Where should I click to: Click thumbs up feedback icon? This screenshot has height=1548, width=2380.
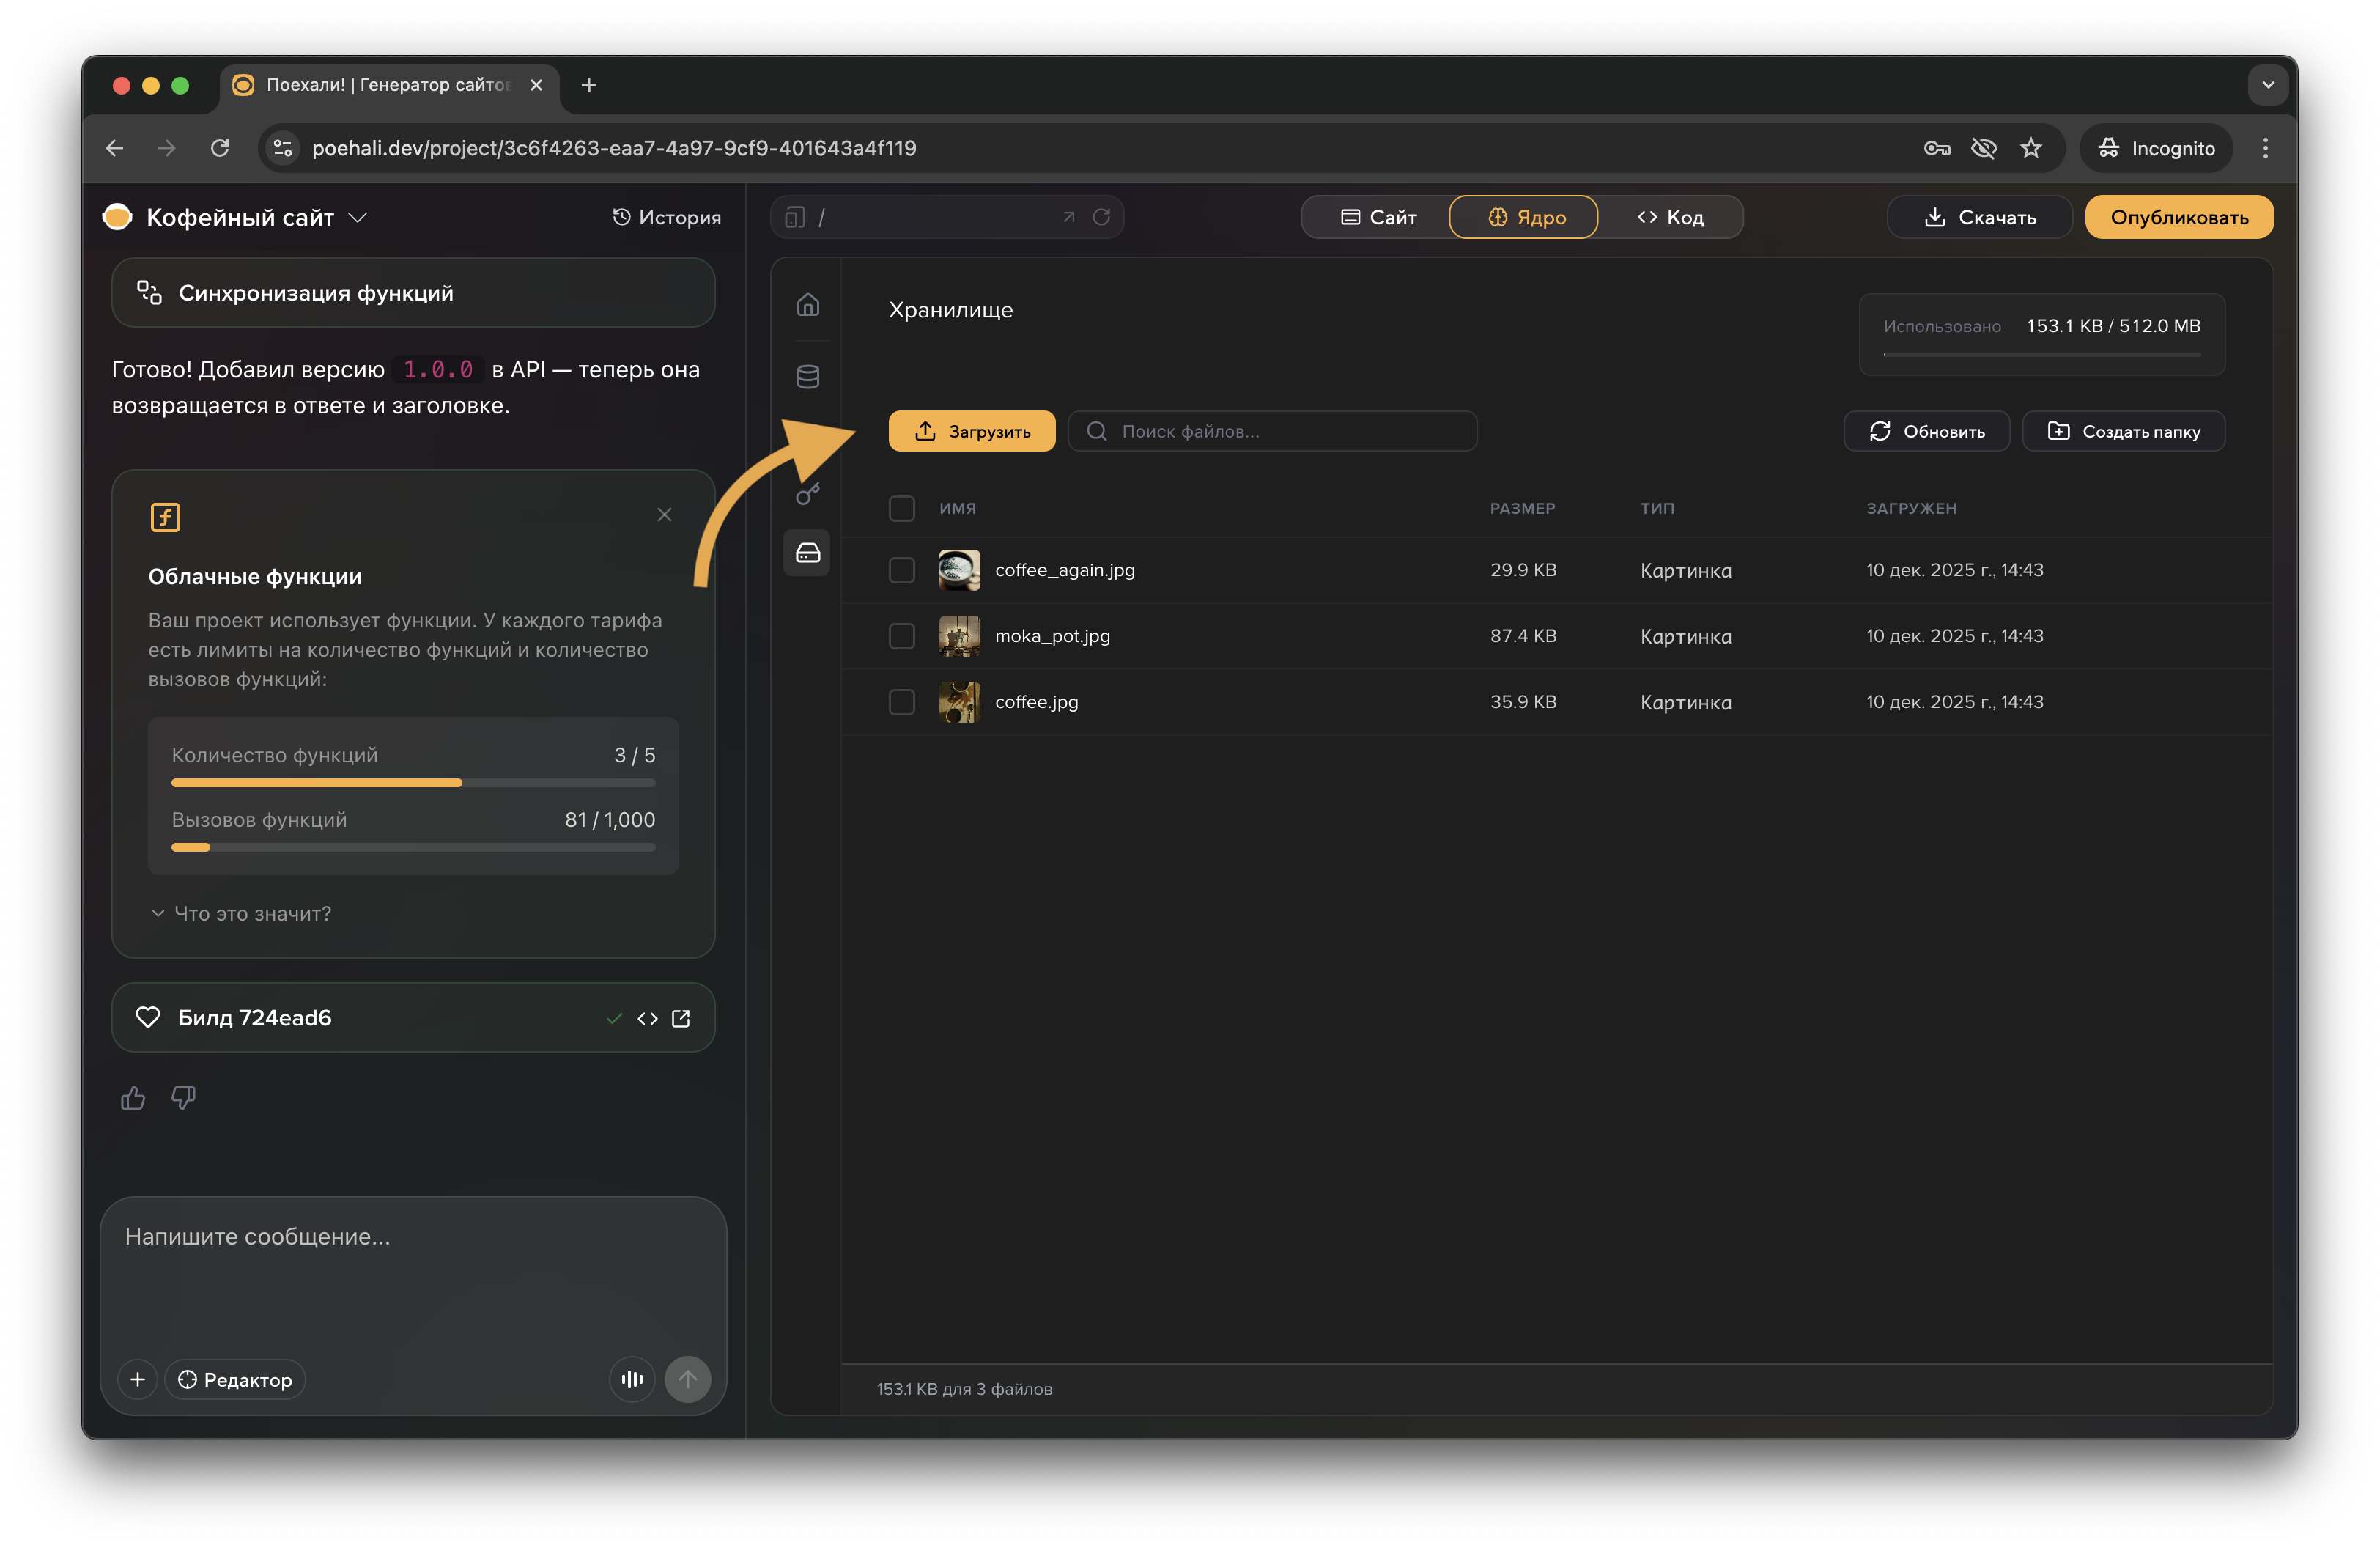133,1098
